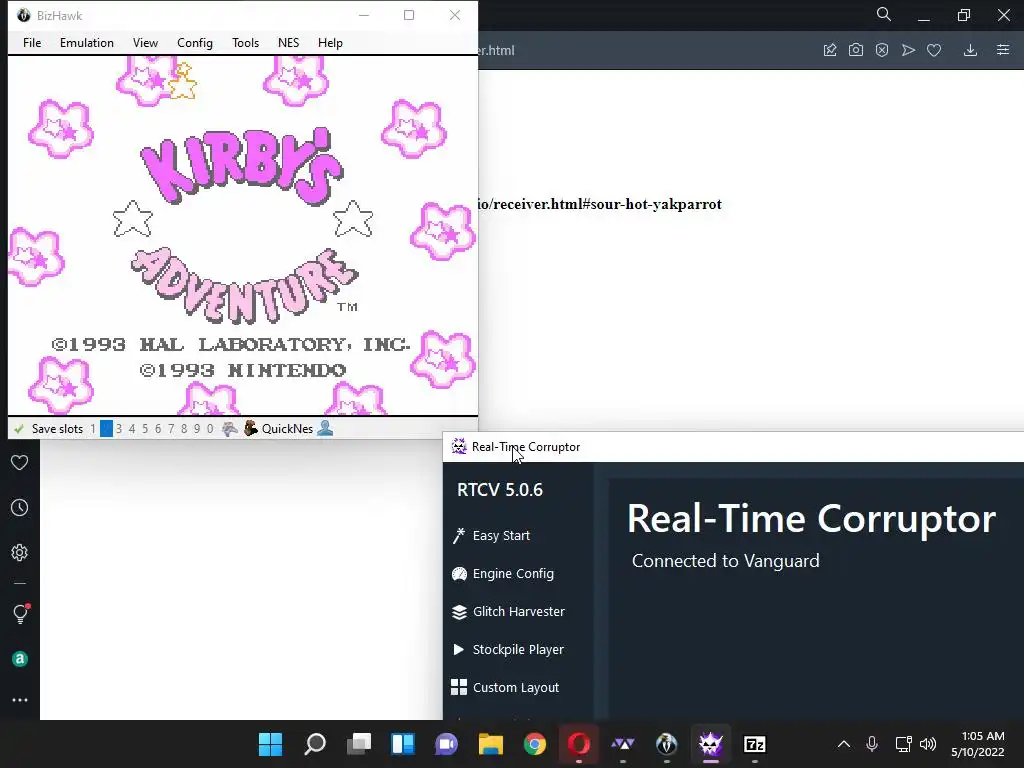
Task: Show hidden tray icons chevron
Action: tap(844, 744)
